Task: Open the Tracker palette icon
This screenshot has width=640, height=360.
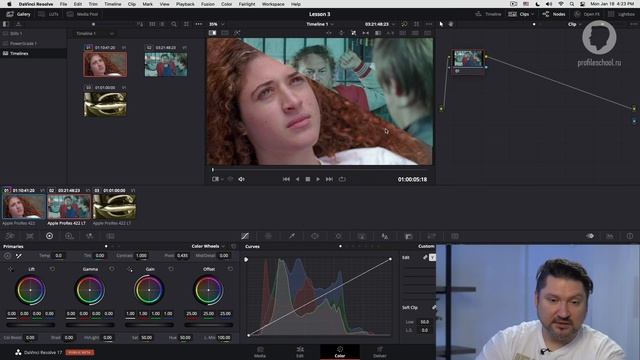Action: coord(338,236)
